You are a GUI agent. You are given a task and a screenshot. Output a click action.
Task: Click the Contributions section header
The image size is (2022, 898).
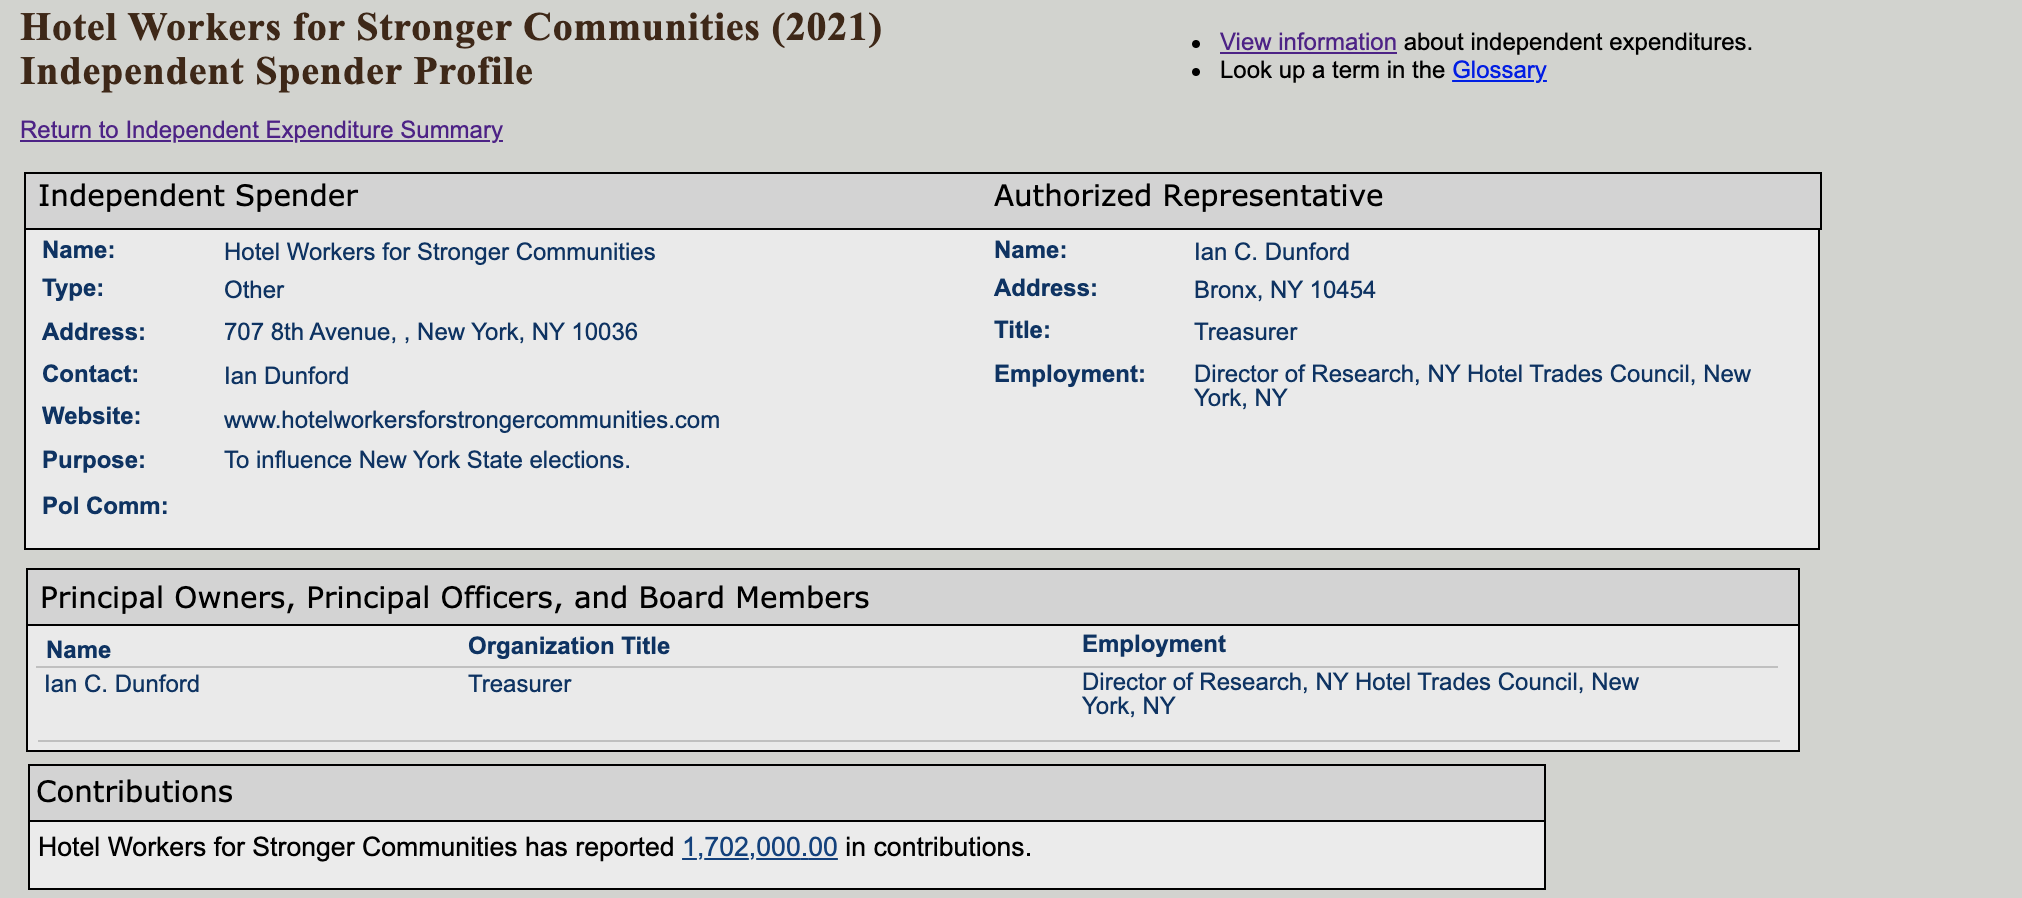point(134,792)
